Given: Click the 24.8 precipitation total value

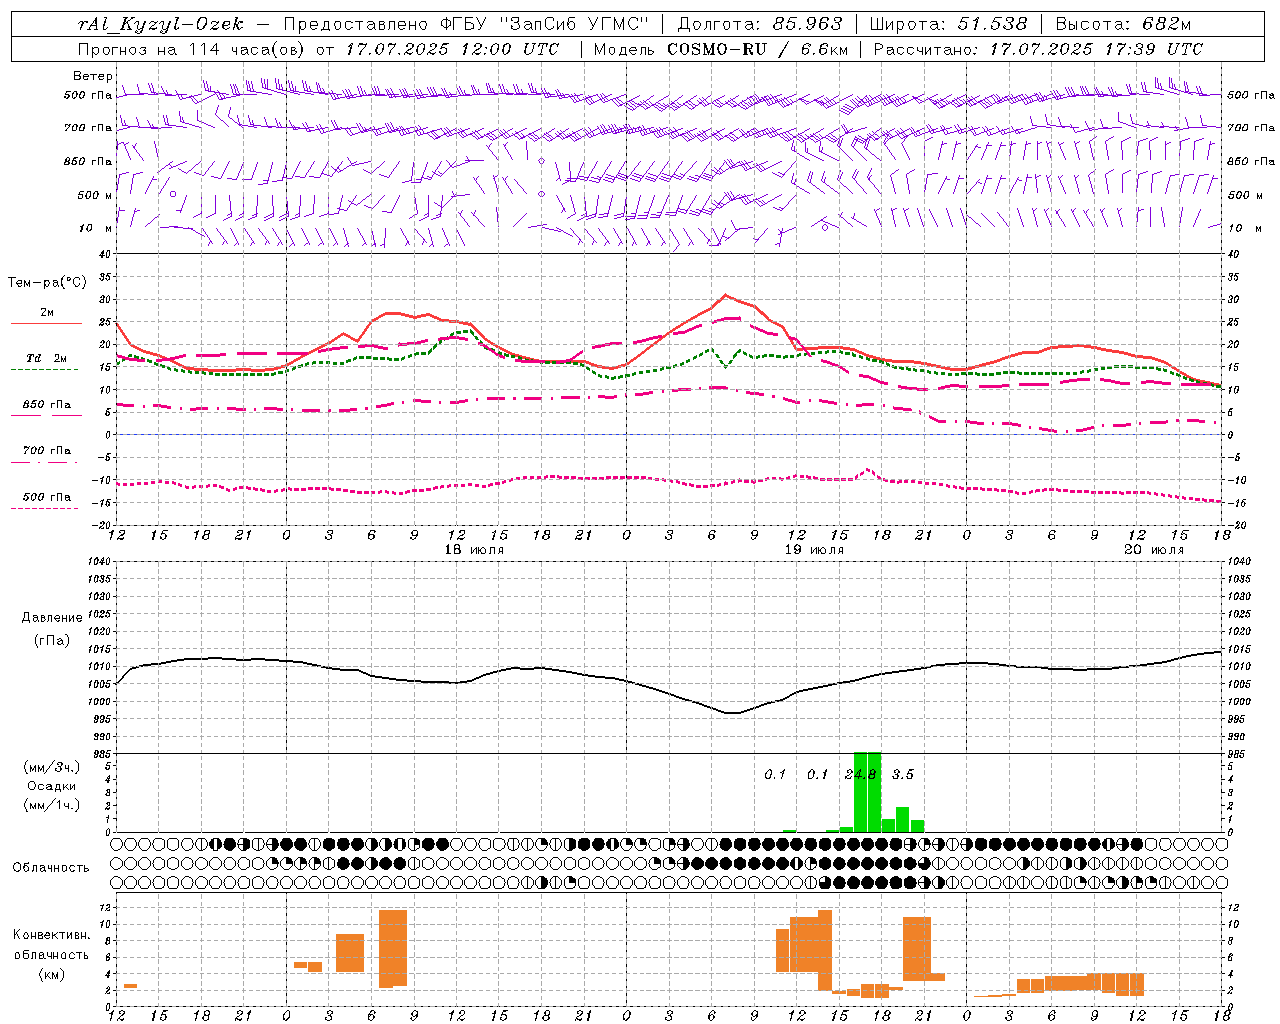Looking at the screenshot, I should pyautogui.click(x=861, y=774).
